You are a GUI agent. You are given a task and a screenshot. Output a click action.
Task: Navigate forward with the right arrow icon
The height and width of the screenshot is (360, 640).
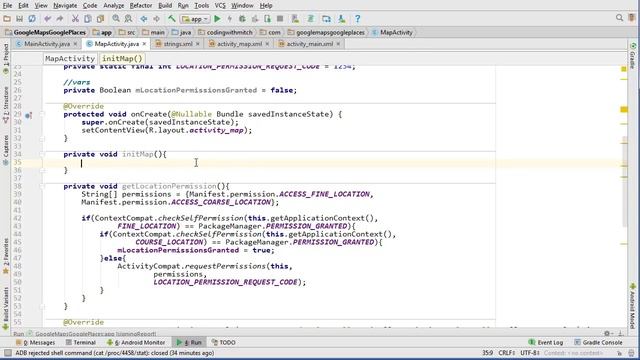click(156, 19)
